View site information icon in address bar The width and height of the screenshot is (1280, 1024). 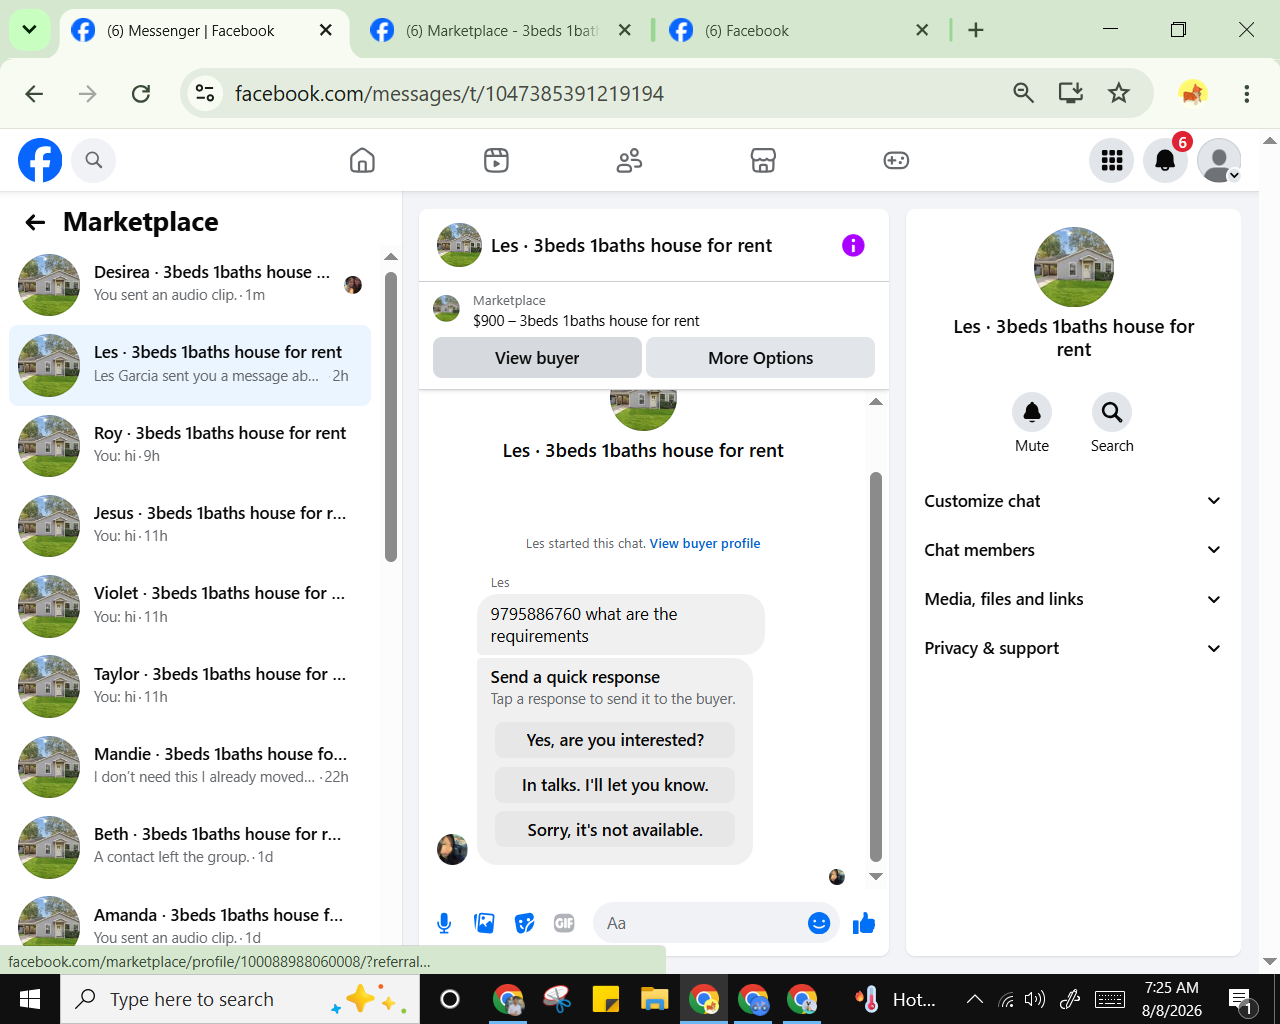tap(205, 93)
